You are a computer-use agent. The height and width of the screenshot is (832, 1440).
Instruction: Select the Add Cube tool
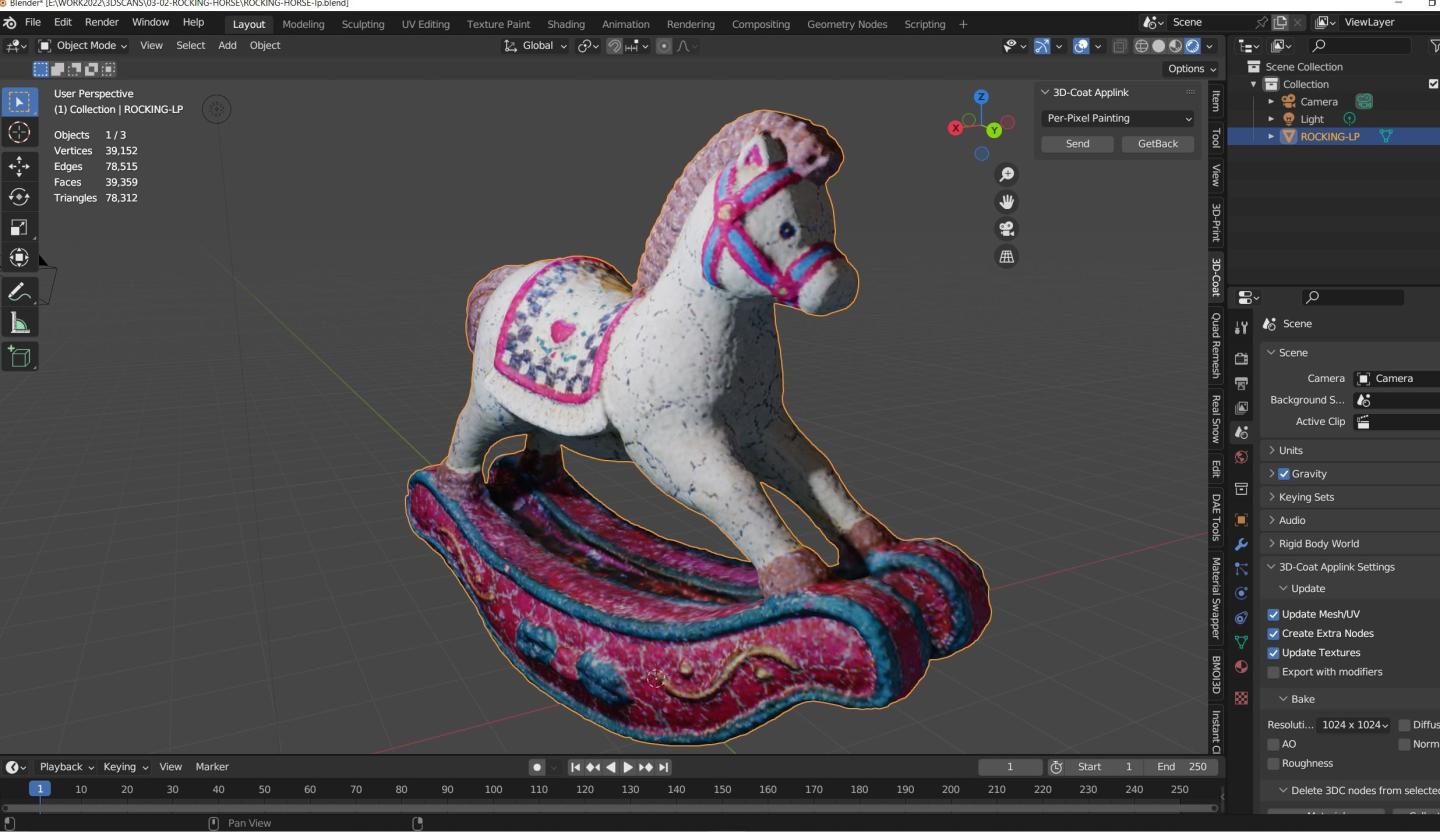tap(19, 356)
